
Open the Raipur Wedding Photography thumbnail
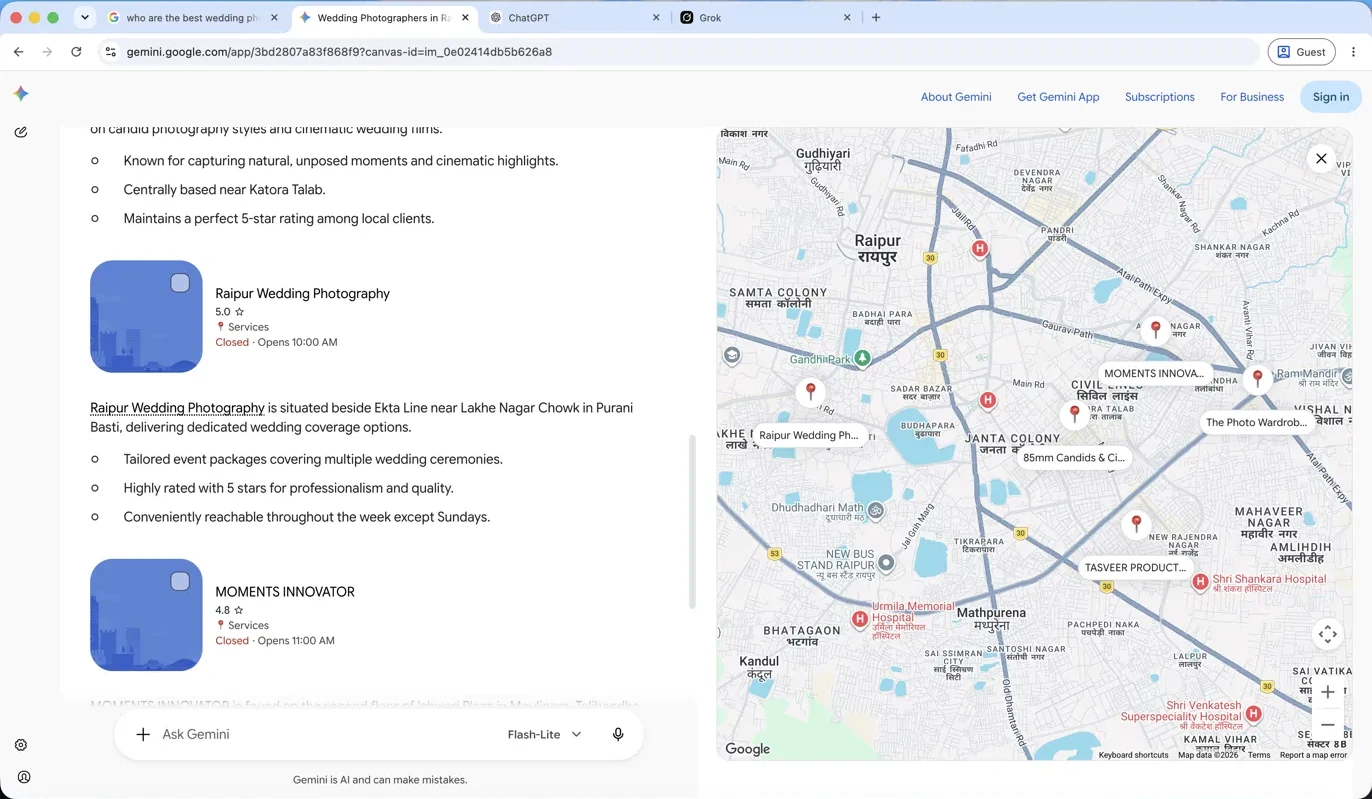[x=146, y=317]
